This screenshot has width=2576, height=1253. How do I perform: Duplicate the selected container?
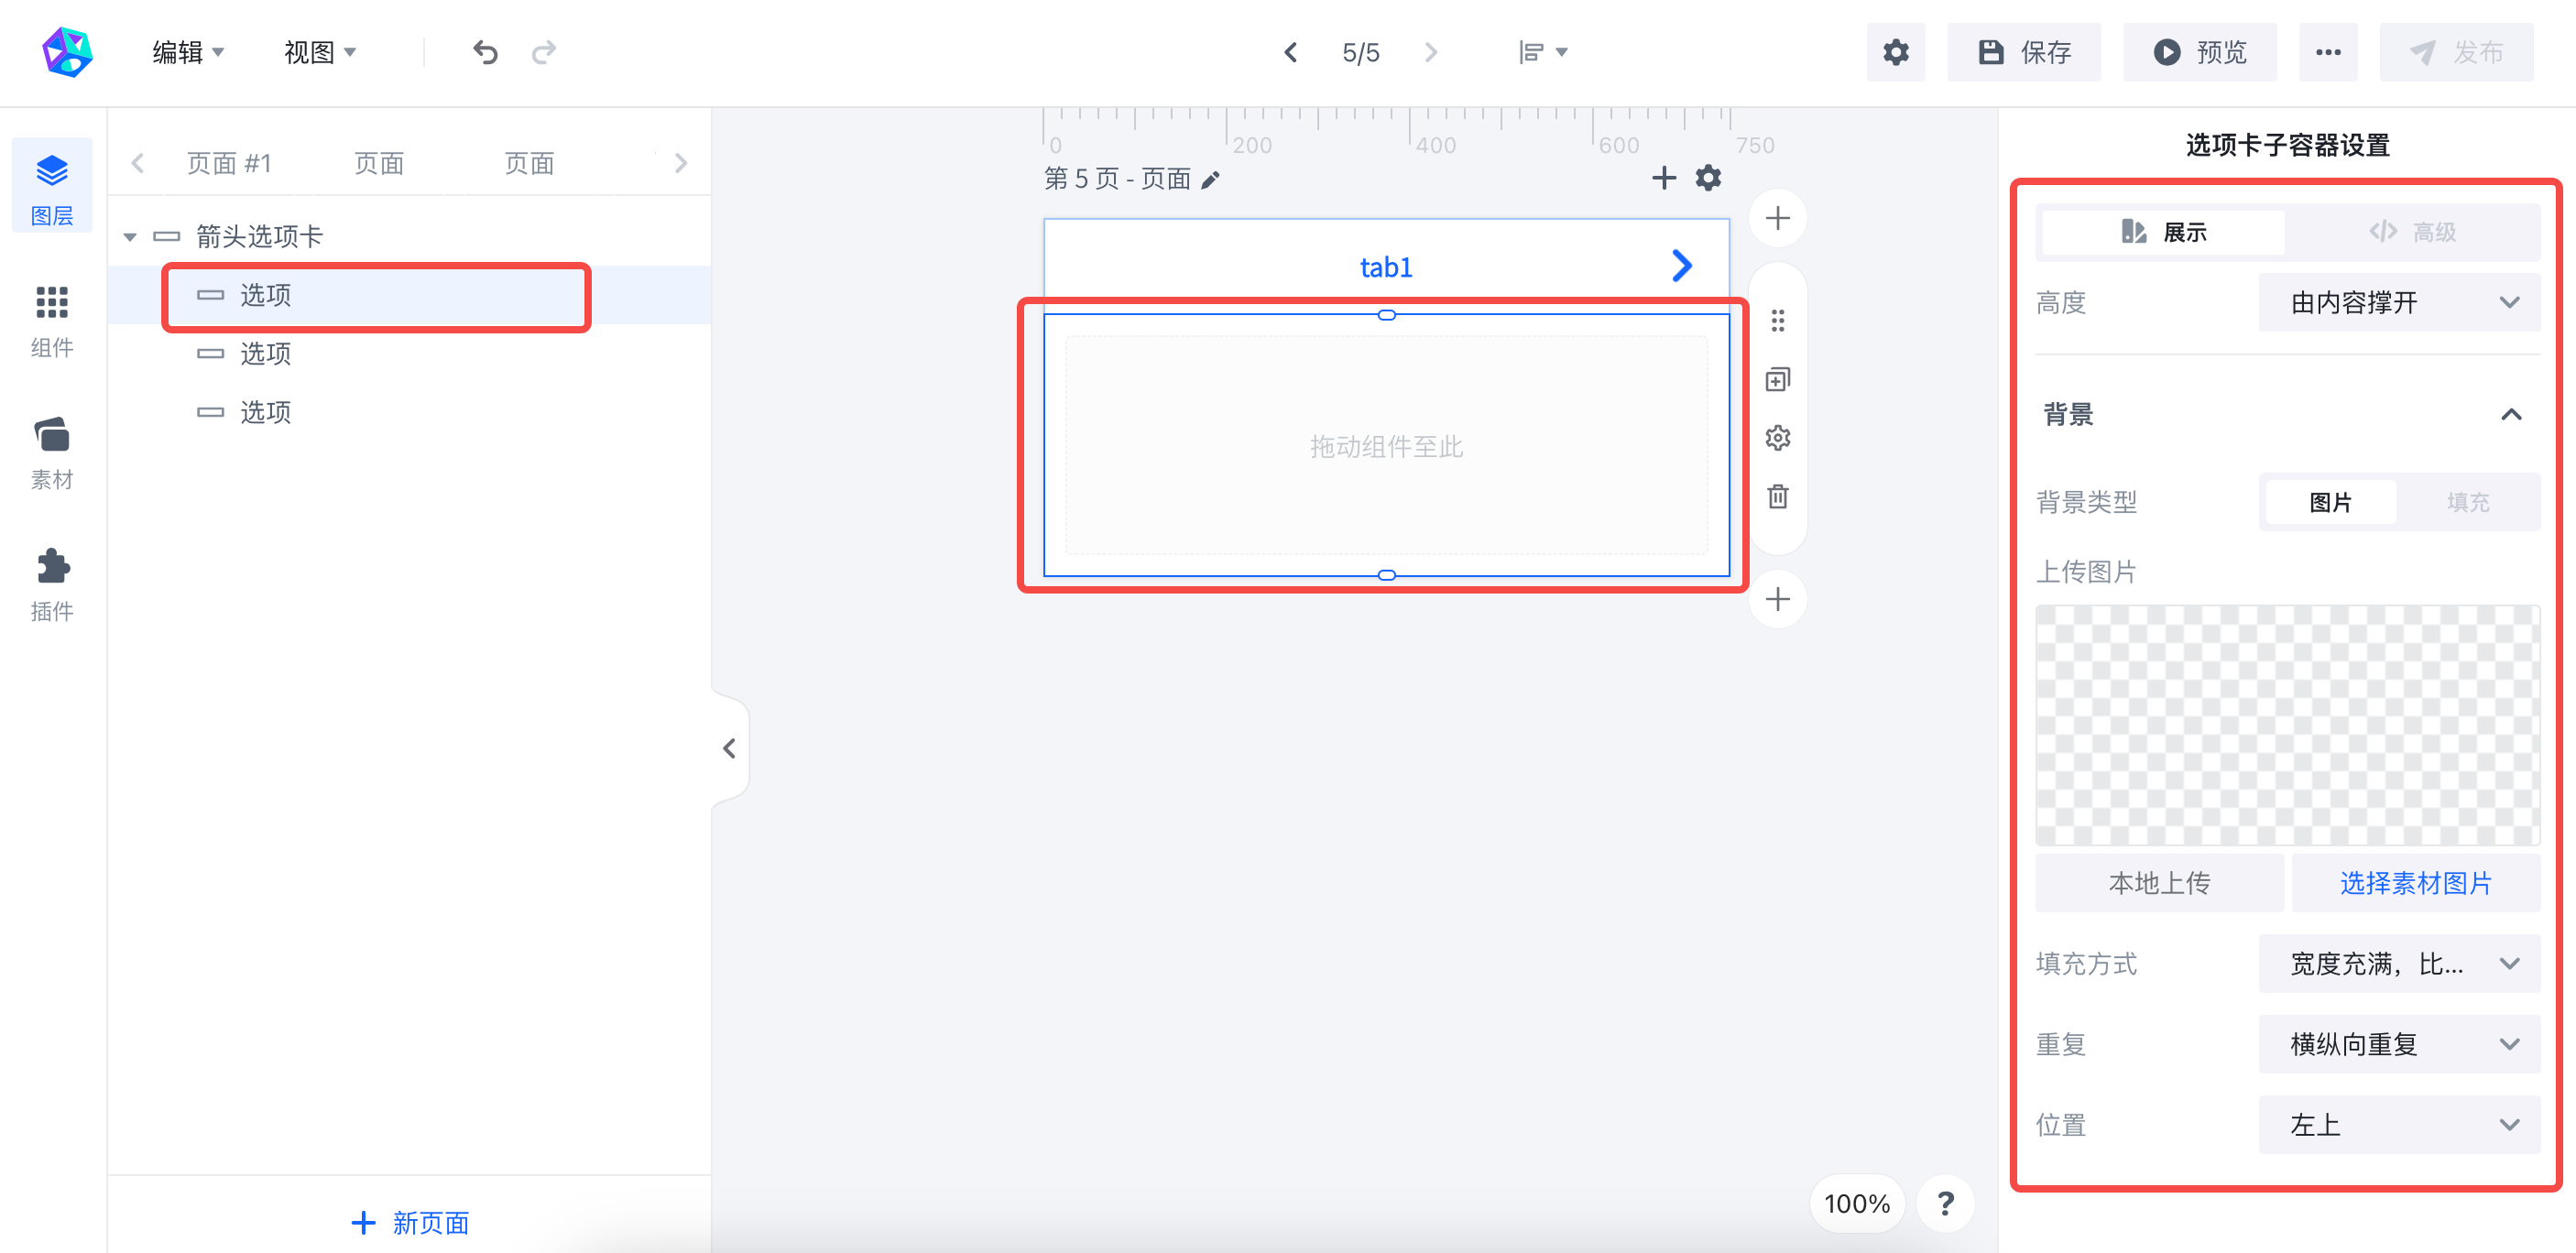pyautogui.click(x=1777, y=379)
